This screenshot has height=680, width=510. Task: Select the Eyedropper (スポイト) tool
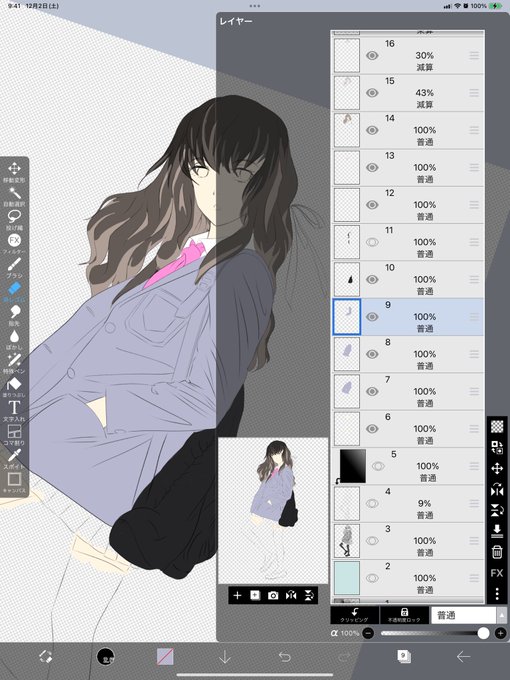point(14,459)
